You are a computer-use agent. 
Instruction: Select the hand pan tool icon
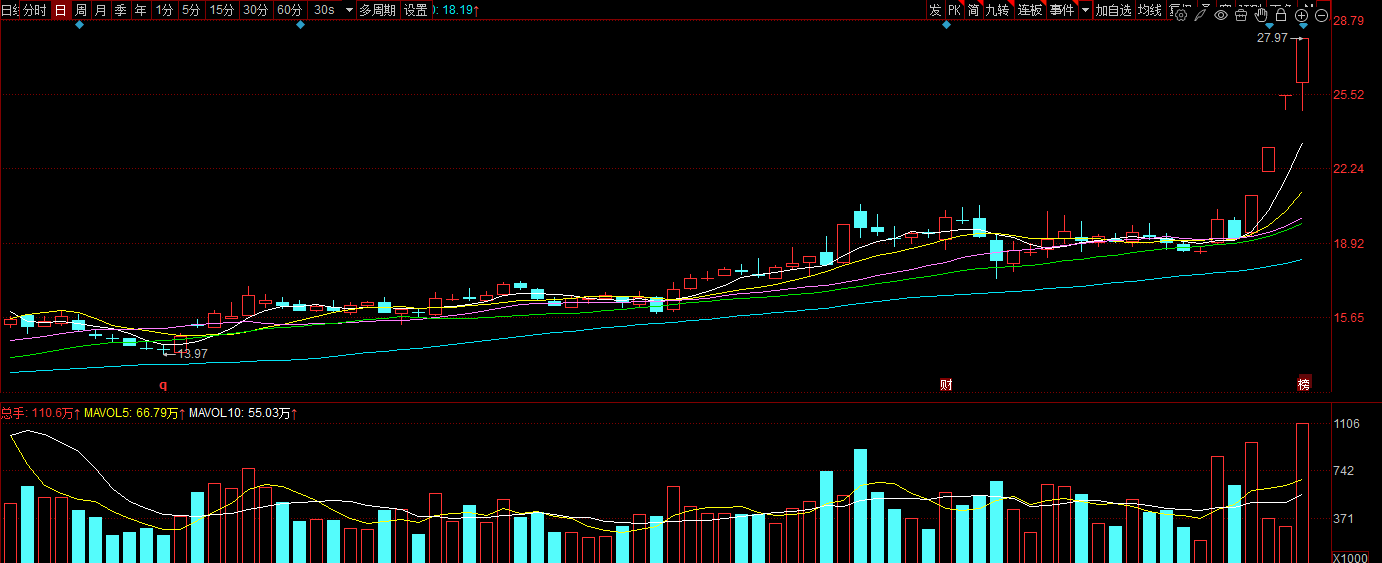(1261, 15)
